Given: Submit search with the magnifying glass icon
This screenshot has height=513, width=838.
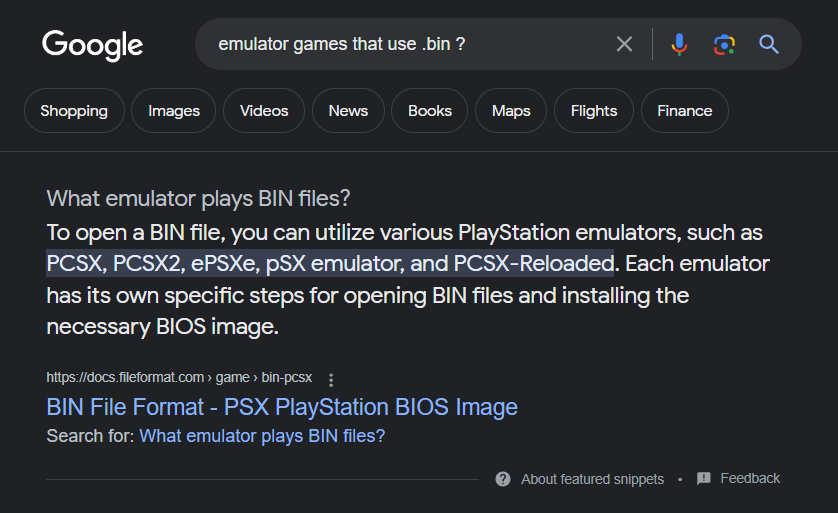Looking at the screenshot, I should click(x=769, y=44).
